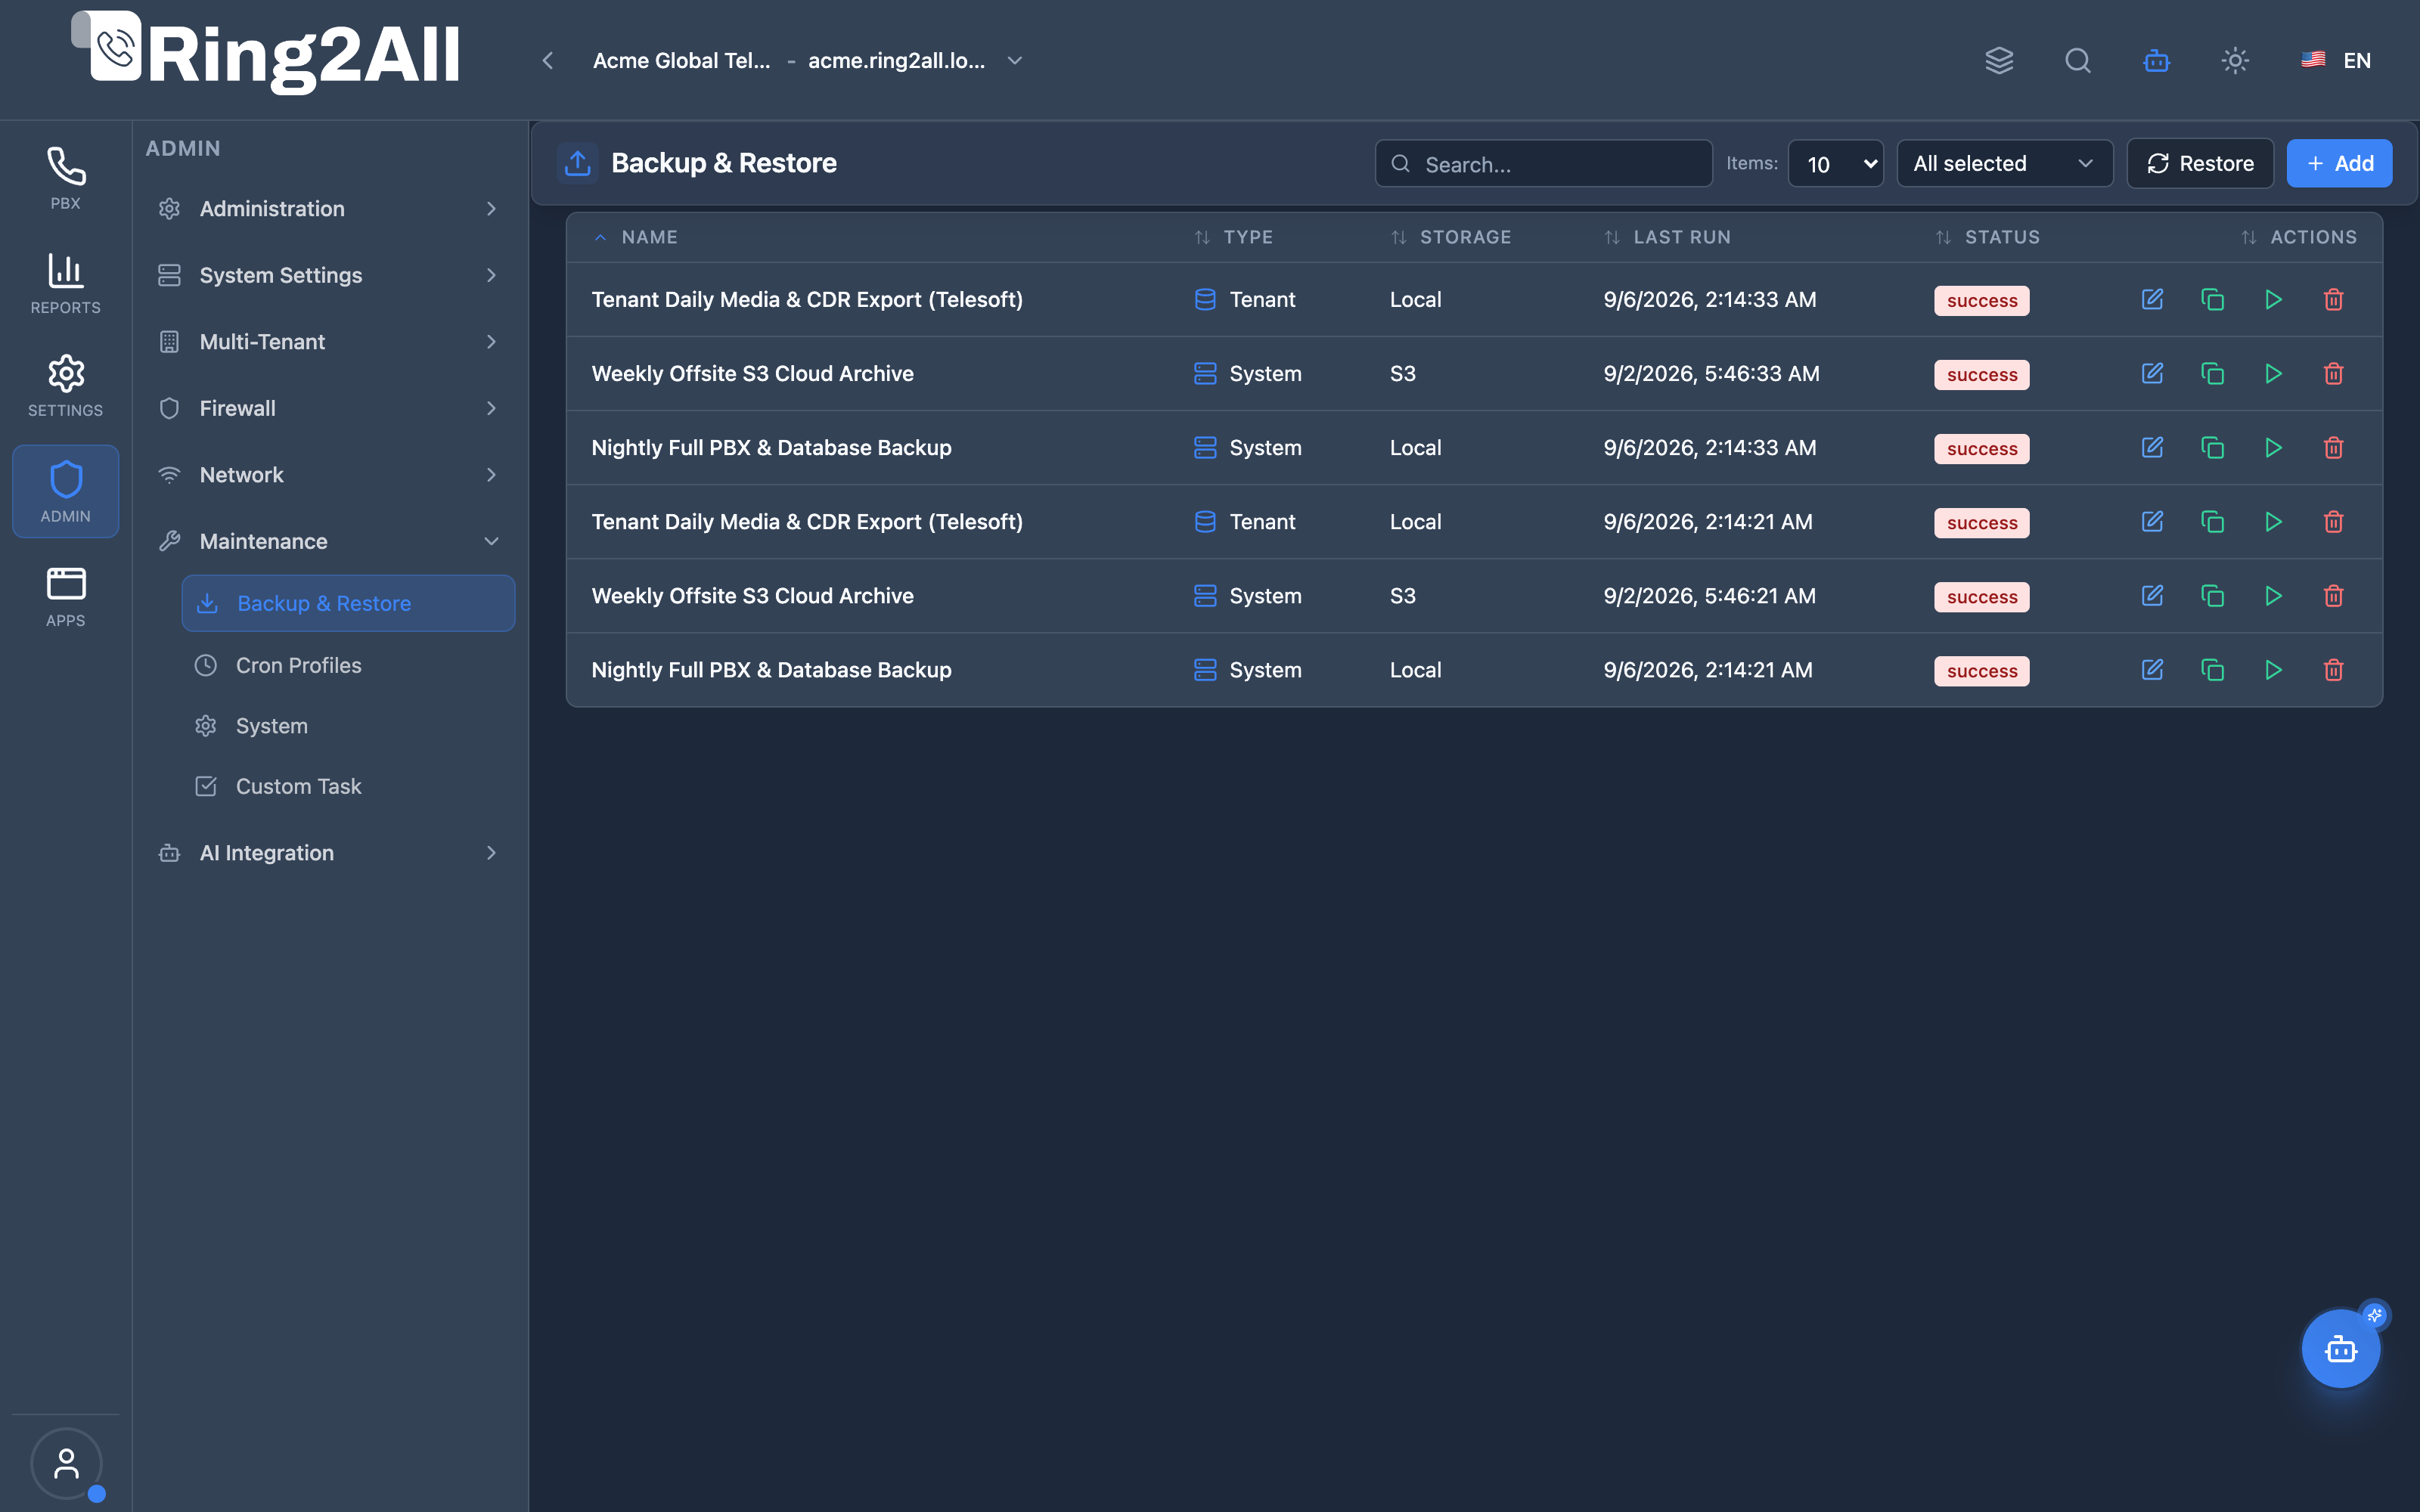Expand the Administration menu
The width and height of the screenshot is (2420, 1512).
(329, 208)
